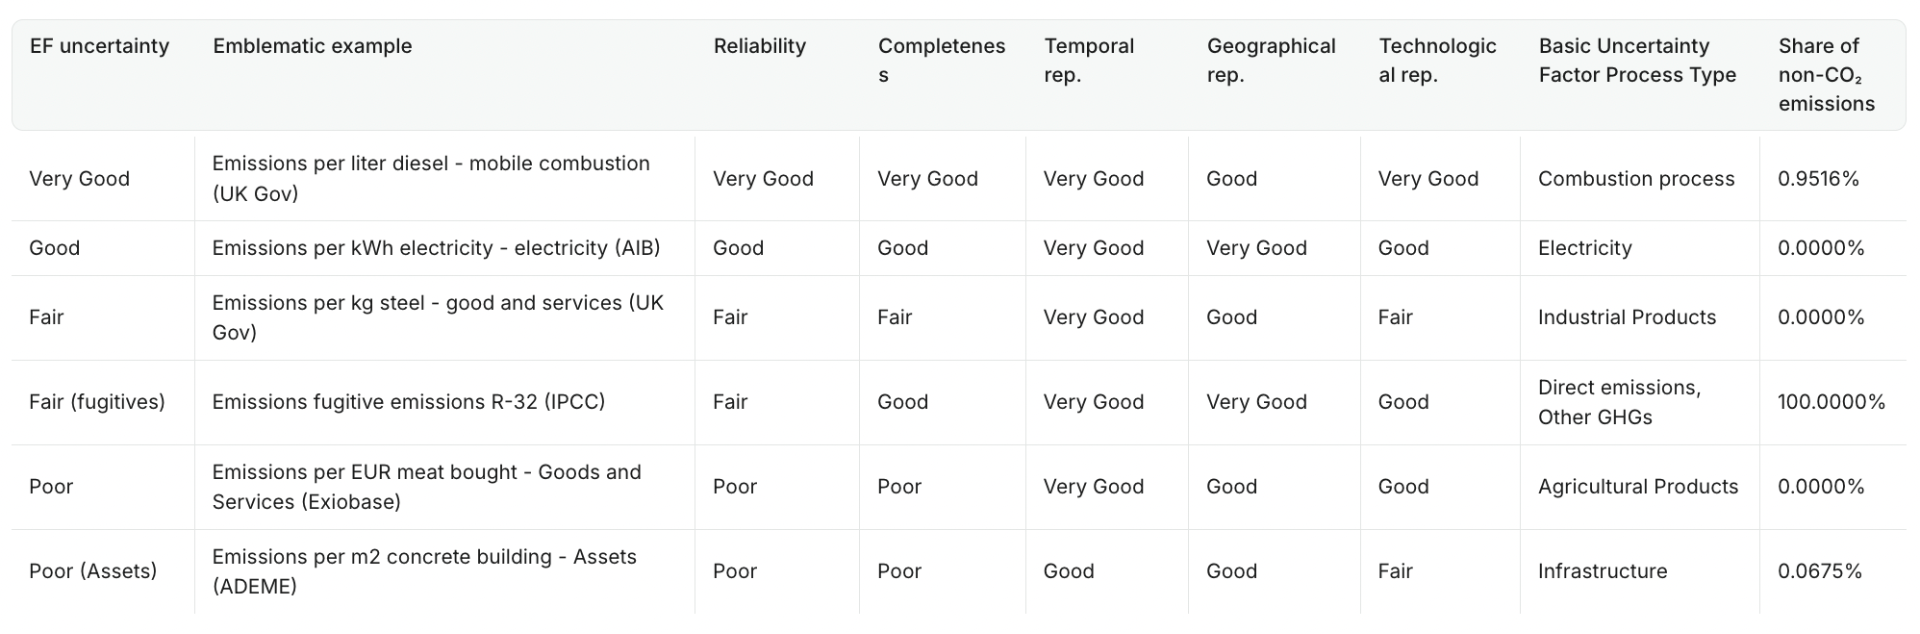
Task: Click the kWh electricity (AIB) example cell
Action: 436,248
